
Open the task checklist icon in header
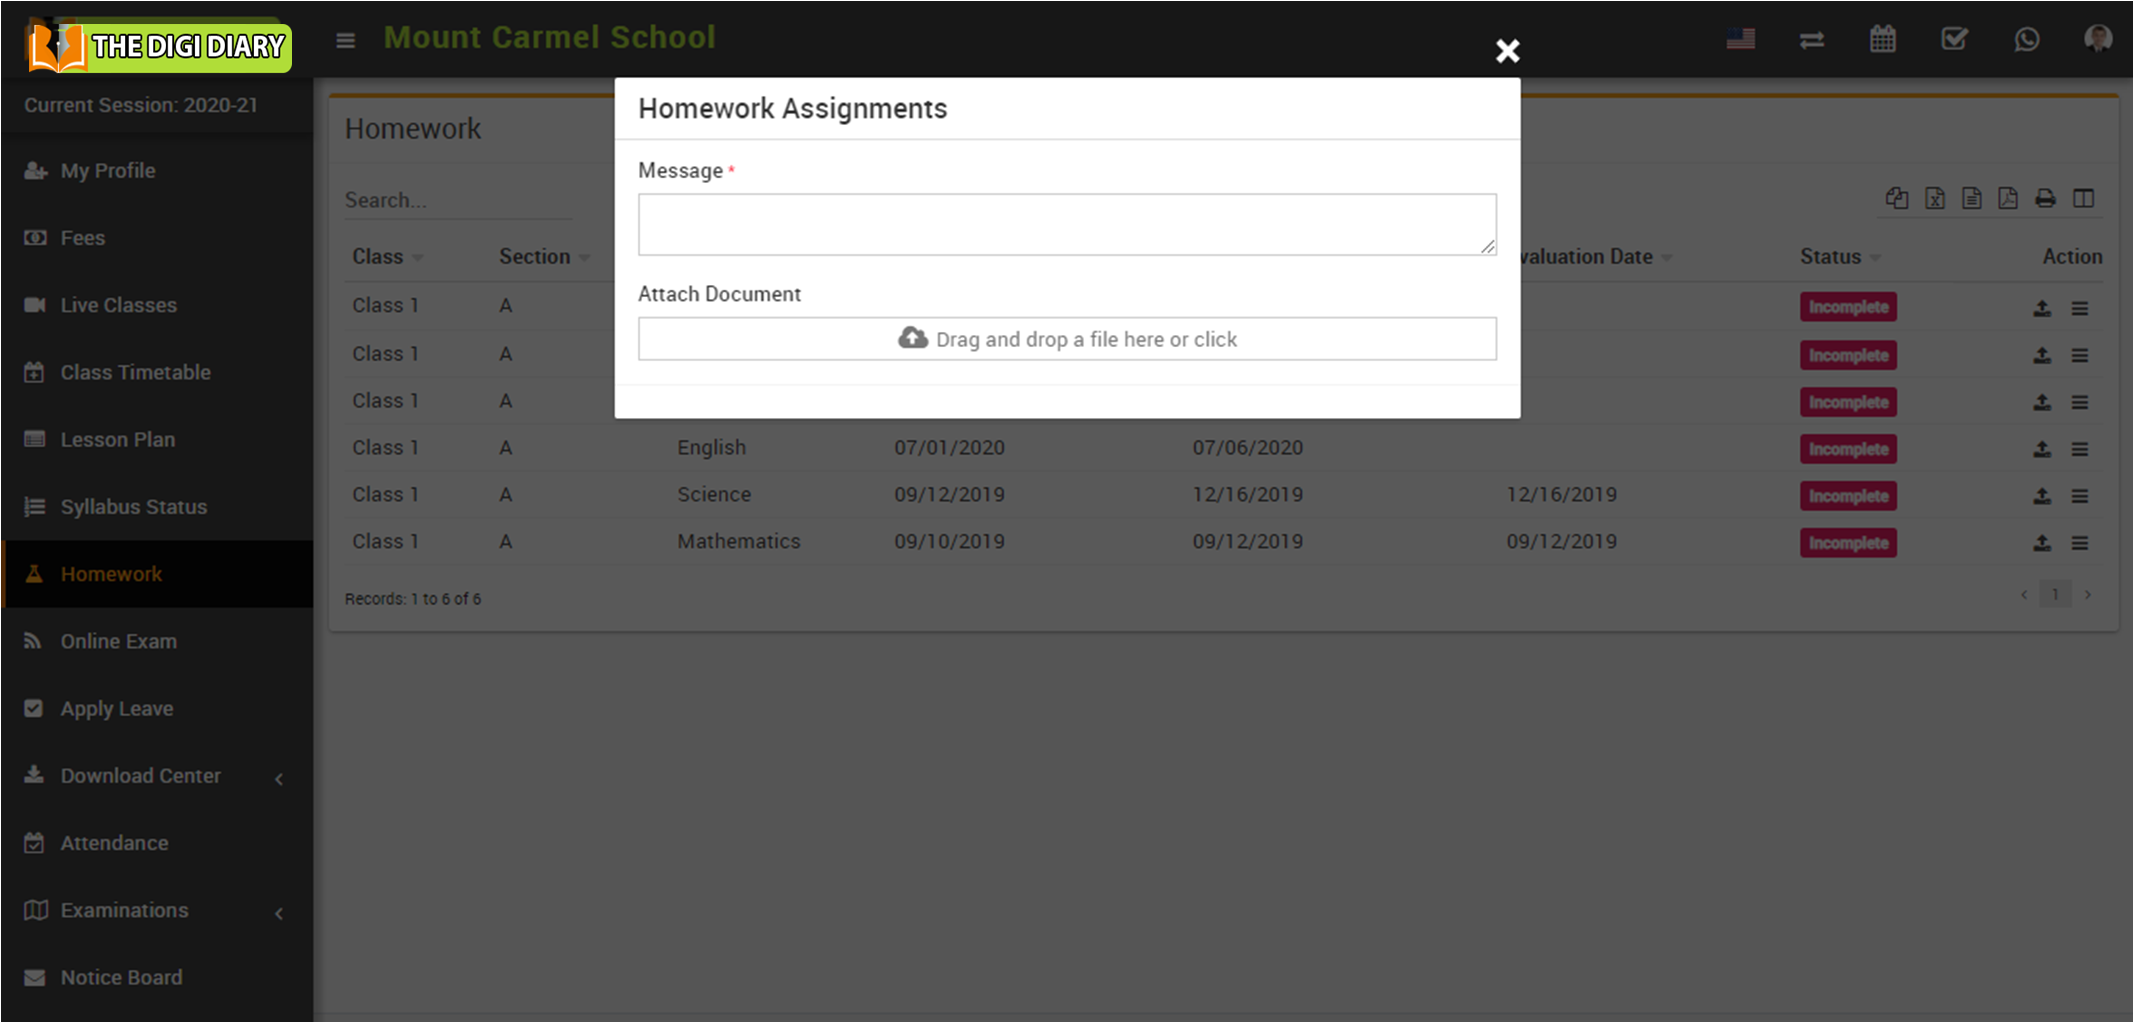[1953, 40]
